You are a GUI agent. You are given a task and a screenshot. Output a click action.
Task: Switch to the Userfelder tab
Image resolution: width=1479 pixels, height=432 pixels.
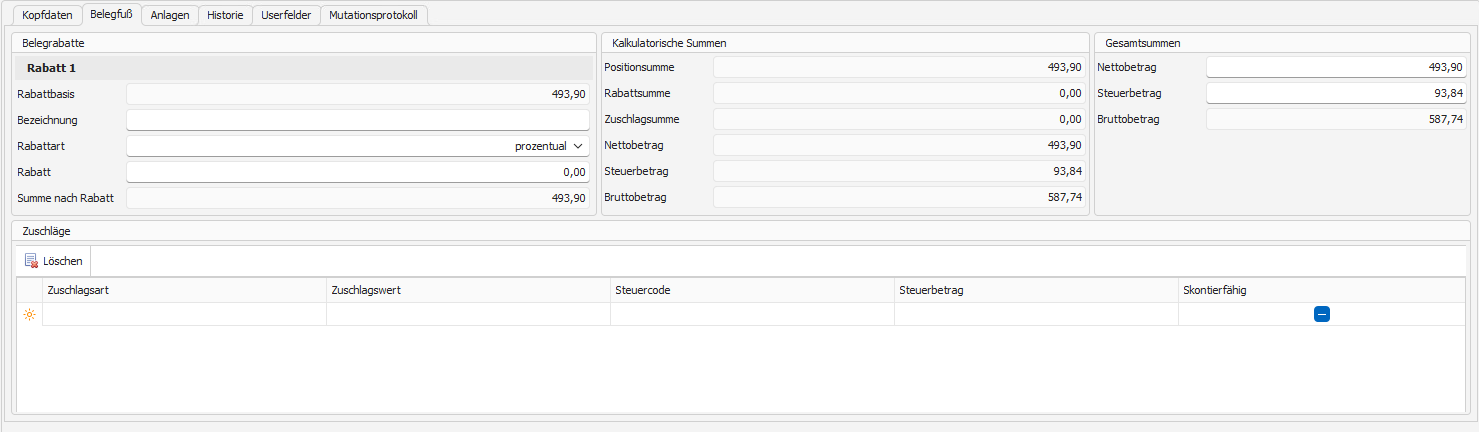(x=286, y=16)
